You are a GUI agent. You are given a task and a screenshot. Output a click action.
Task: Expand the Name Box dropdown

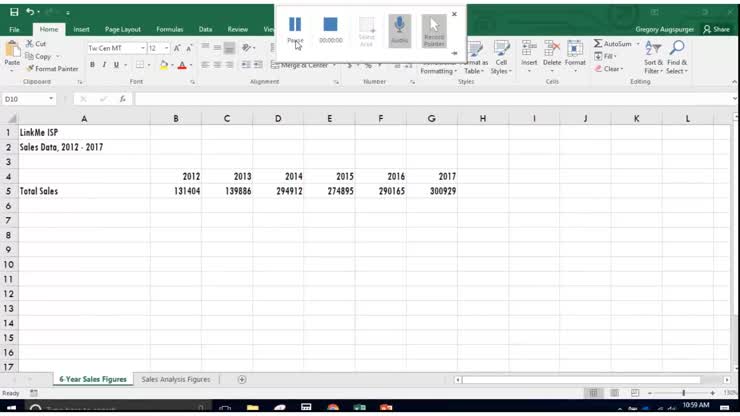click(51, 99)
